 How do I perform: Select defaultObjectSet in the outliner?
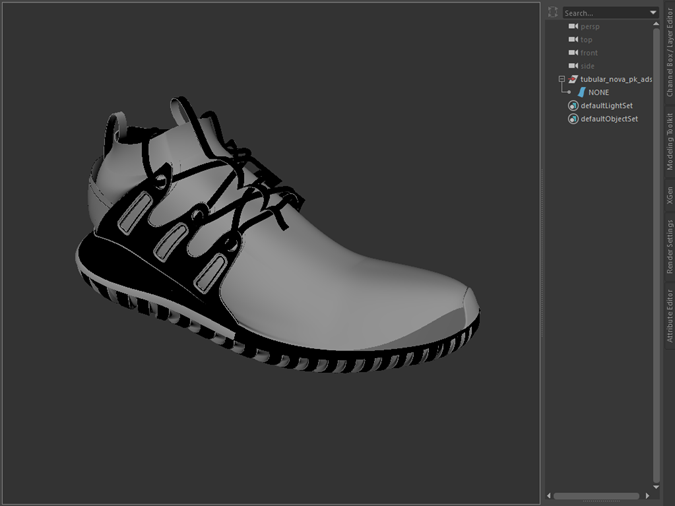(609, 119)
